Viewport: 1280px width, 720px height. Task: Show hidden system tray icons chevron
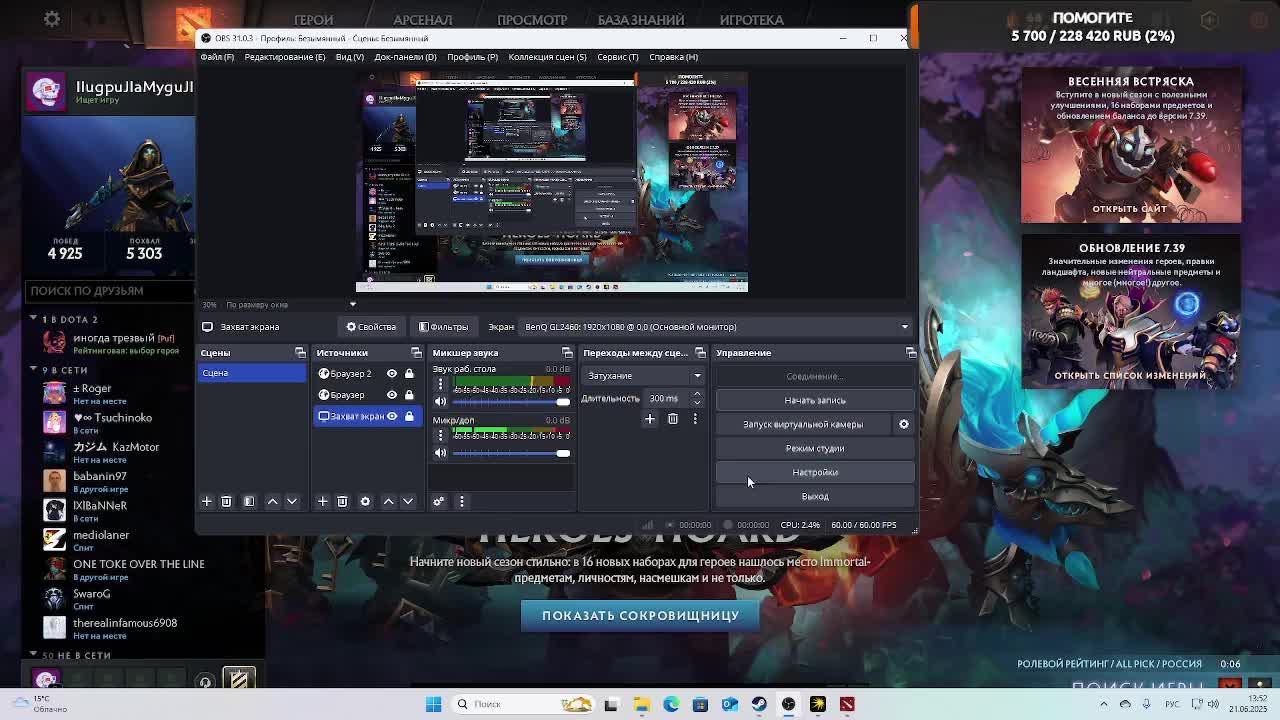pos(1104,704)
